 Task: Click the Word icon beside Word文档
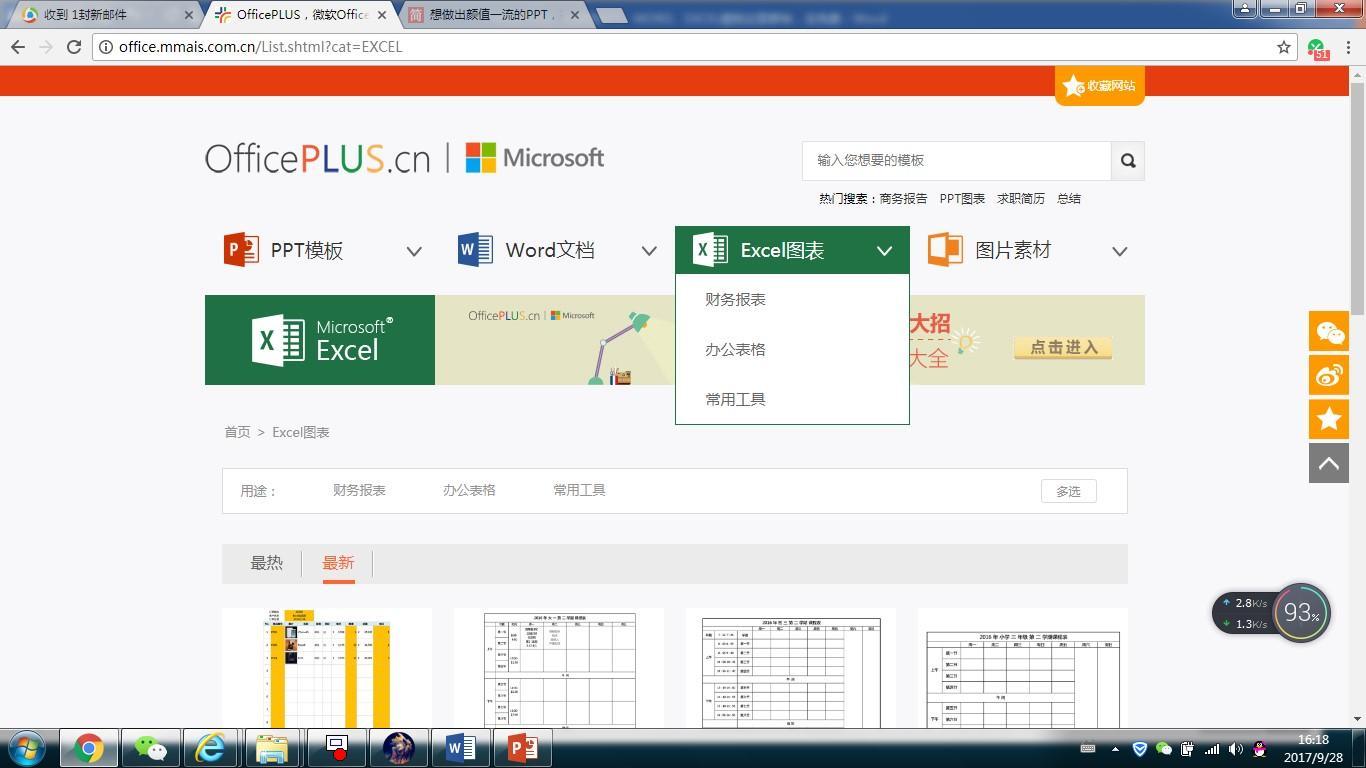475,249
